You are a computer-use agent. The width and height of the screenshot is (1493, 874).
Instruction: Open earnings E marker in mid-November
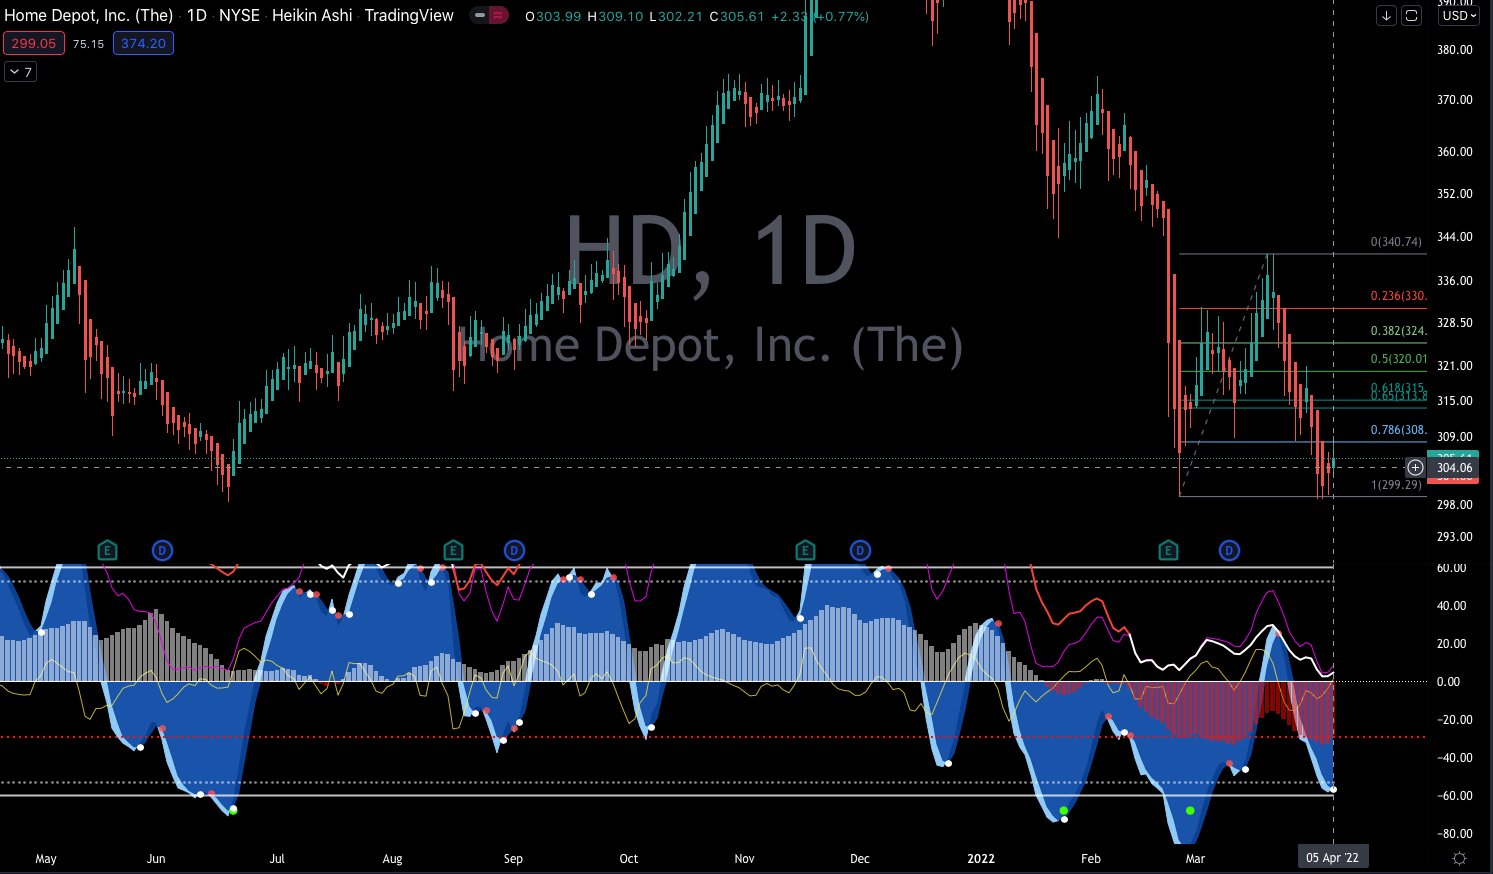tap(805, 550)
